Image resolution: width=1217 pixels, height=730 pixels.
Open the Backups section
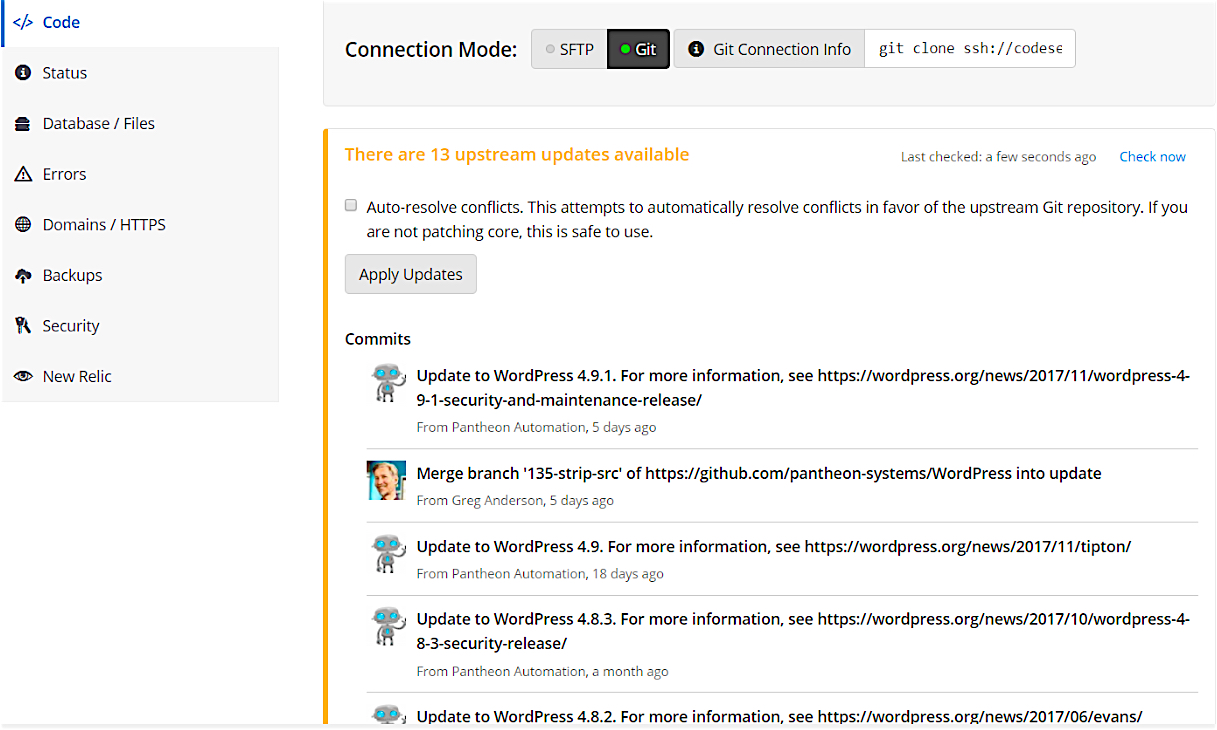coord(141,275)
